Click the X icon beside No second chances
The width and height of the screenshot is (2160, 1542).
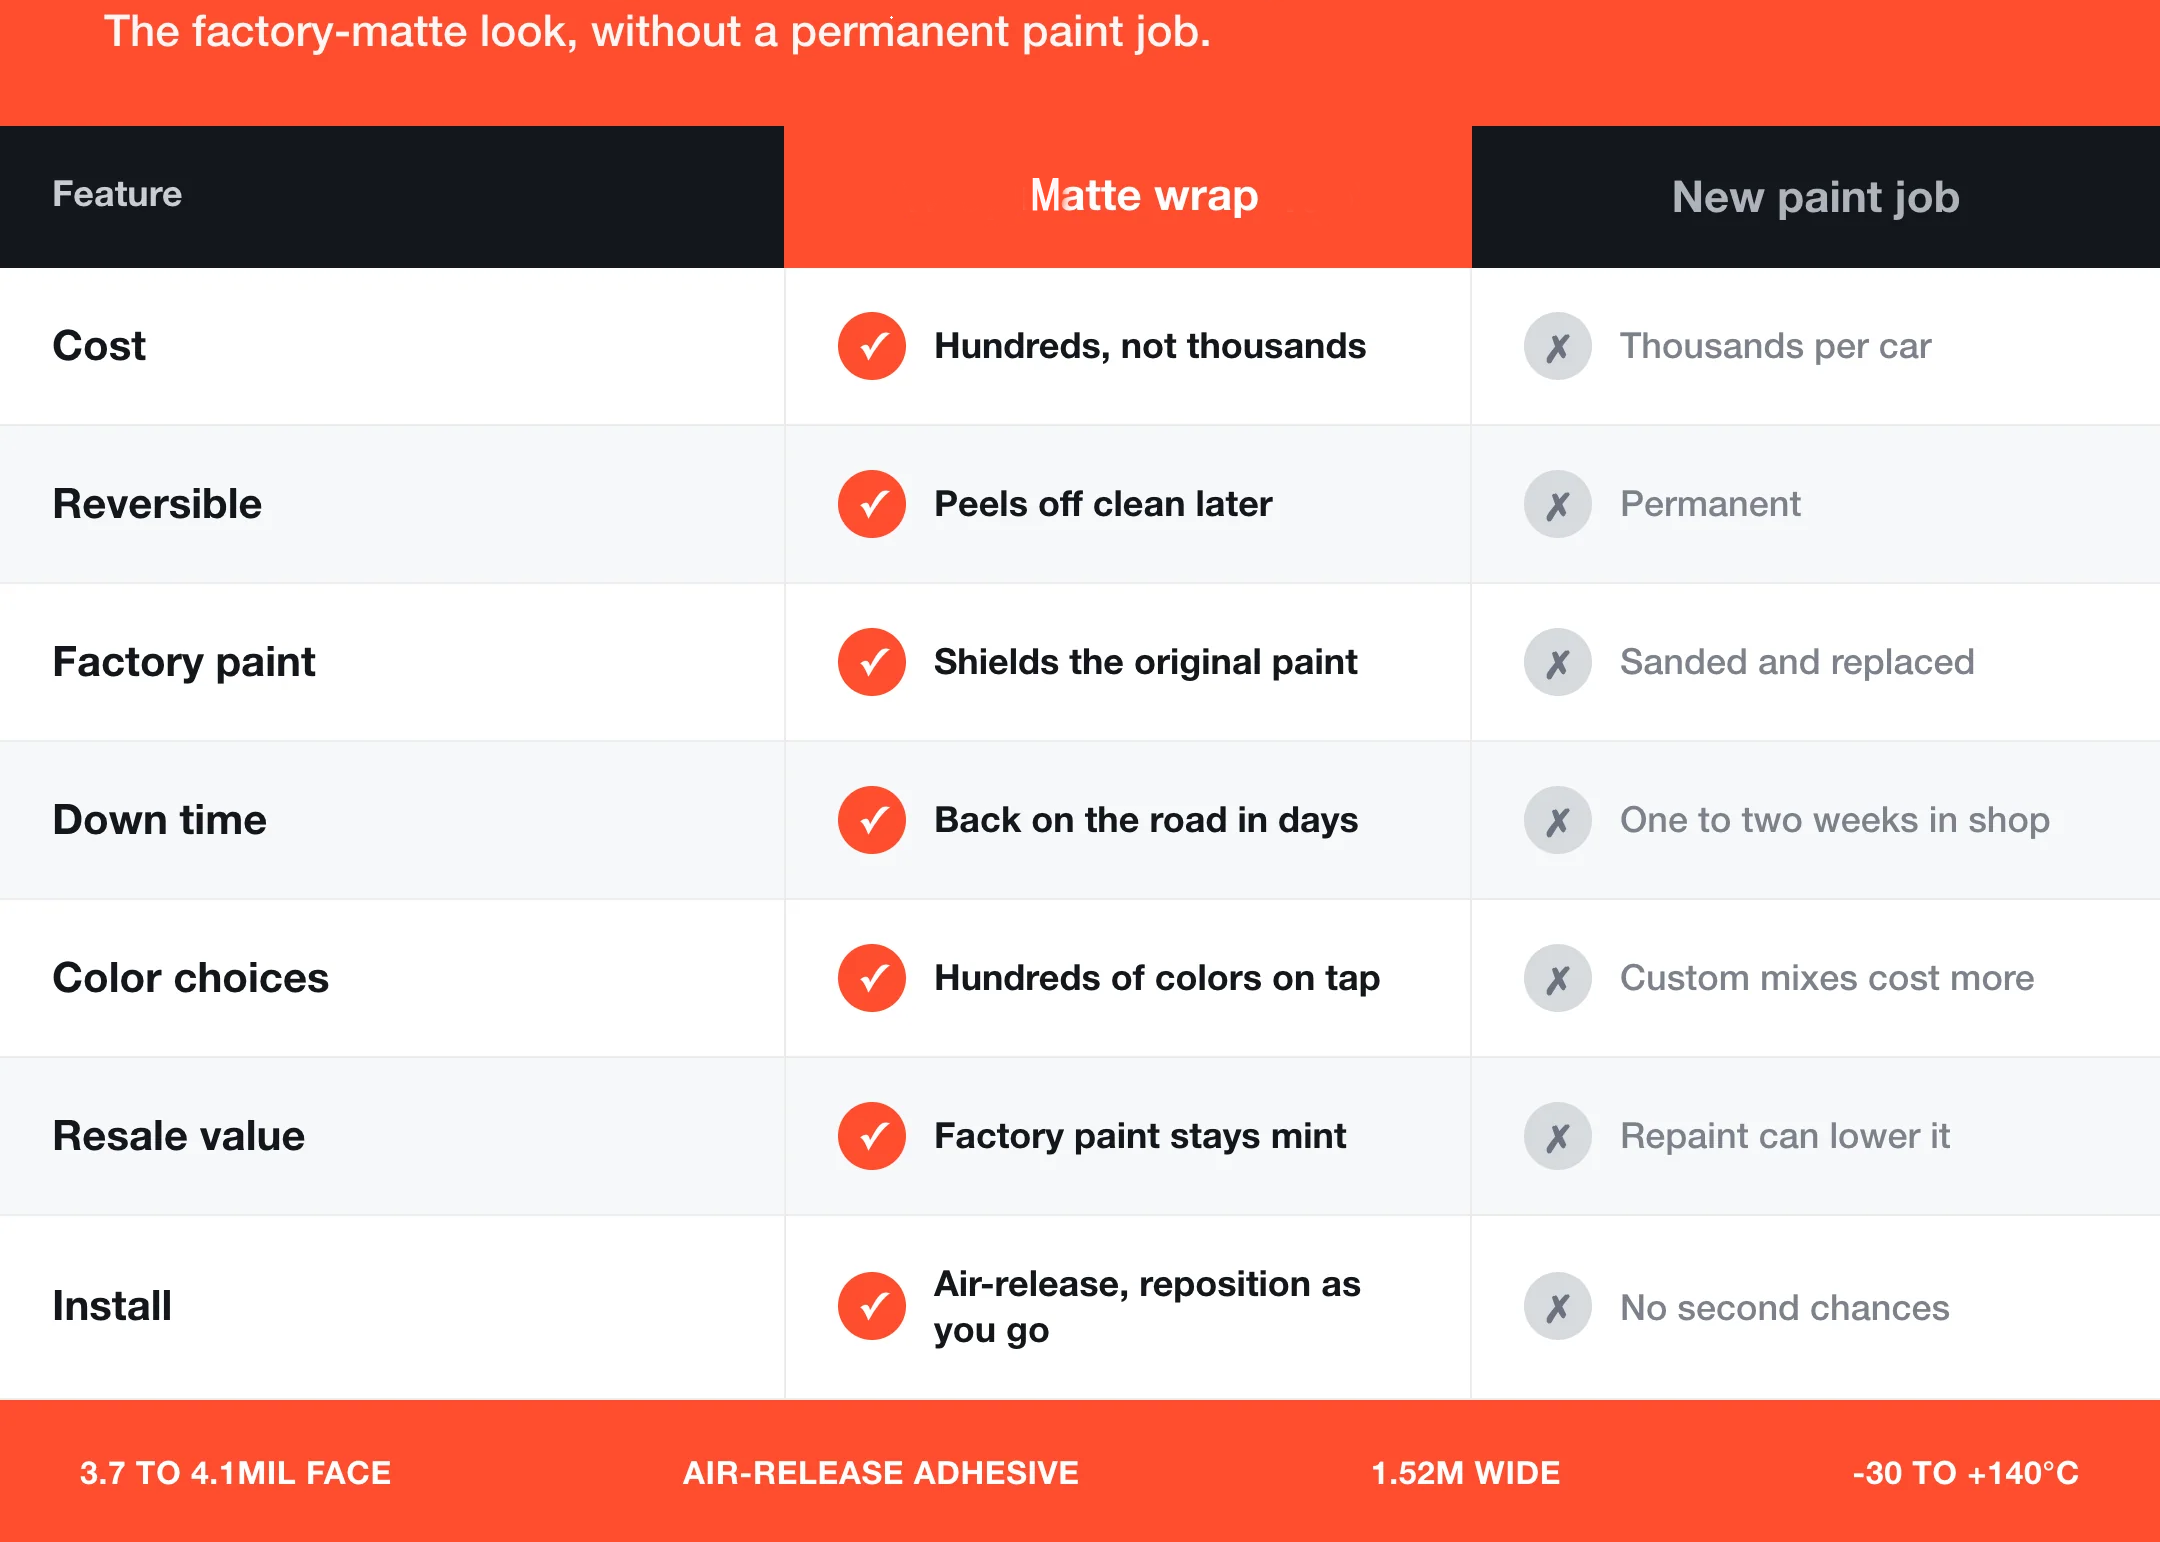pos(1558,1306)
